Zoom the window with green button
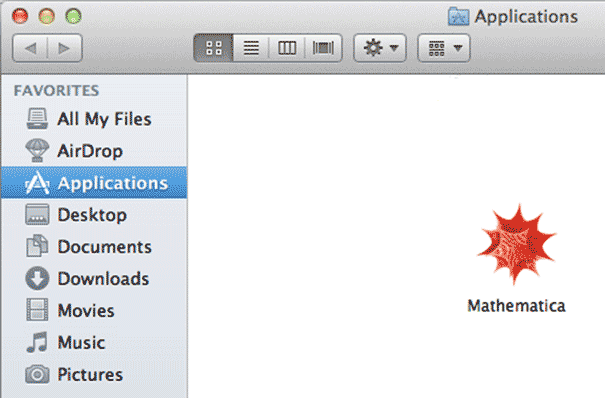The height and width of the screenshot is (398, 605). [x=73, y=16]
